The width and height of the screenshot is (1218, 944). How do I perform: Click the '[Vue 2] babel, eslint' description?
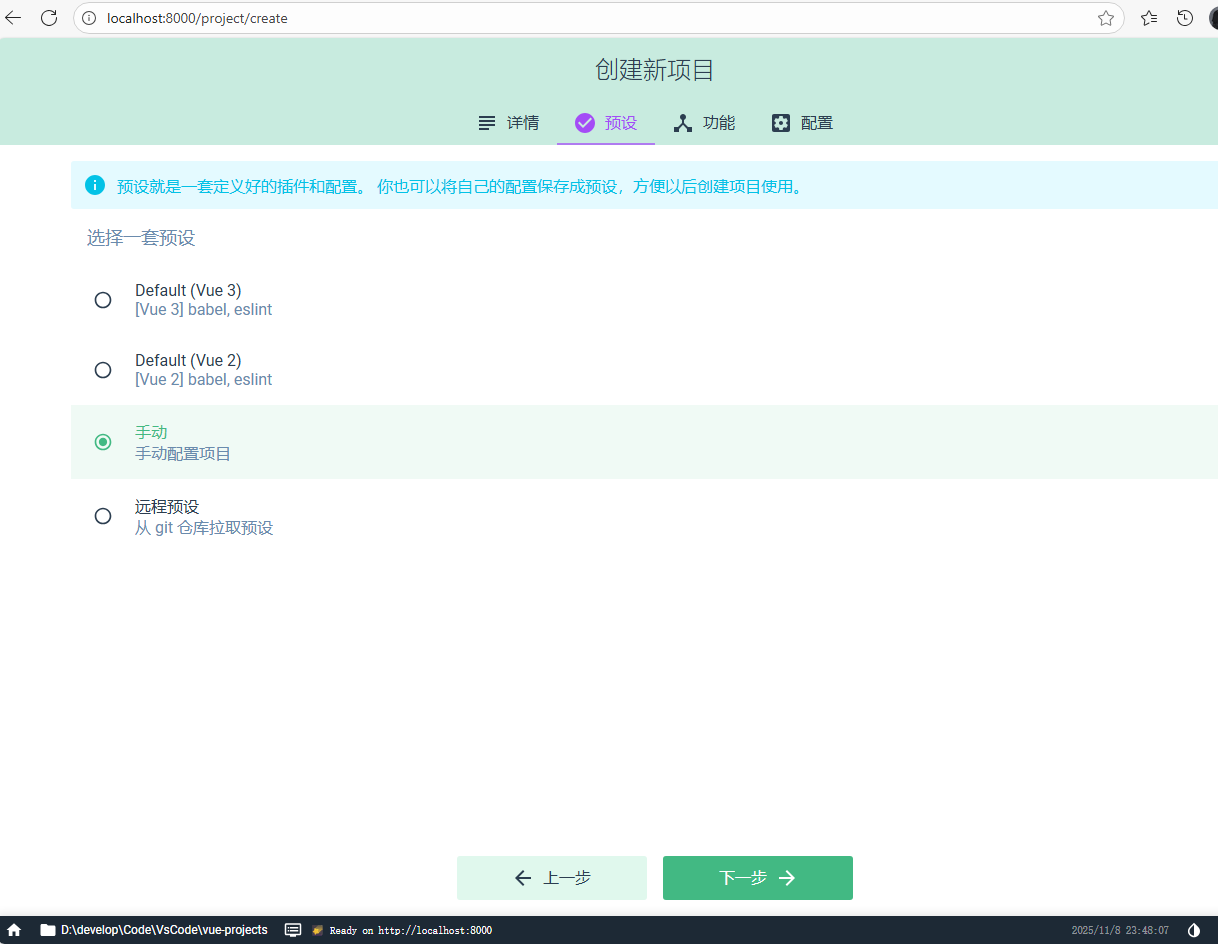pyautogui.click(x=204, y=380)
